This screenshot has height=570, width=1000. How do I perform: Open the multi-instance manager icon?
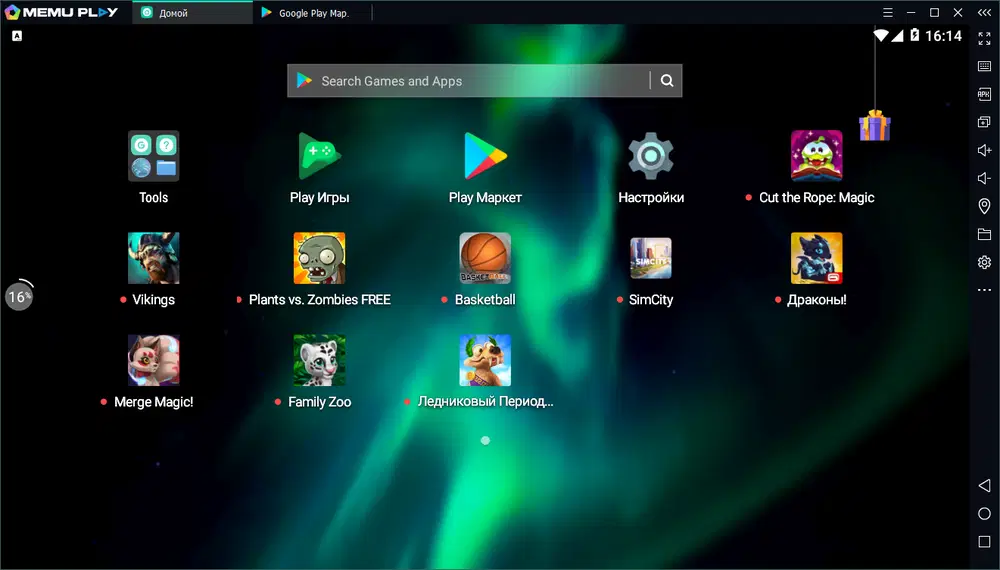[984, 122]
